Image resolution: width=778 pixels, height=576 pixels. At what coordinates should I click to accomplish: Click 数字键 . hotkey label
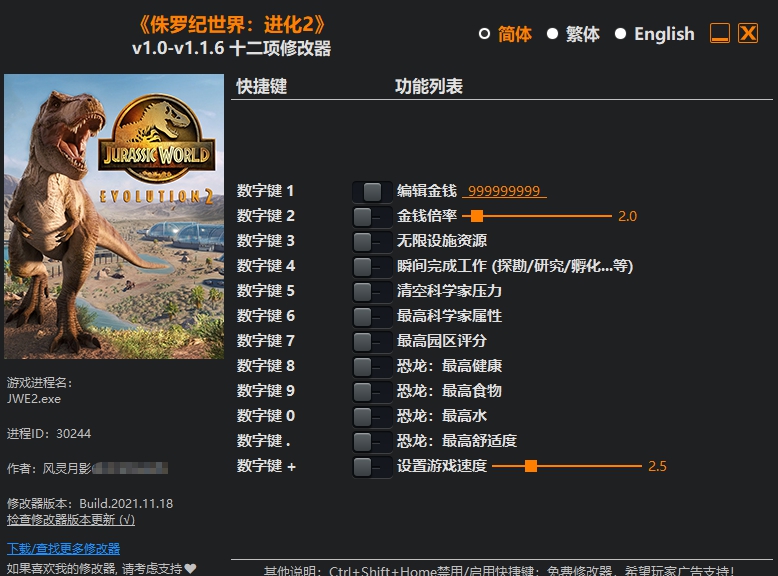263,441
